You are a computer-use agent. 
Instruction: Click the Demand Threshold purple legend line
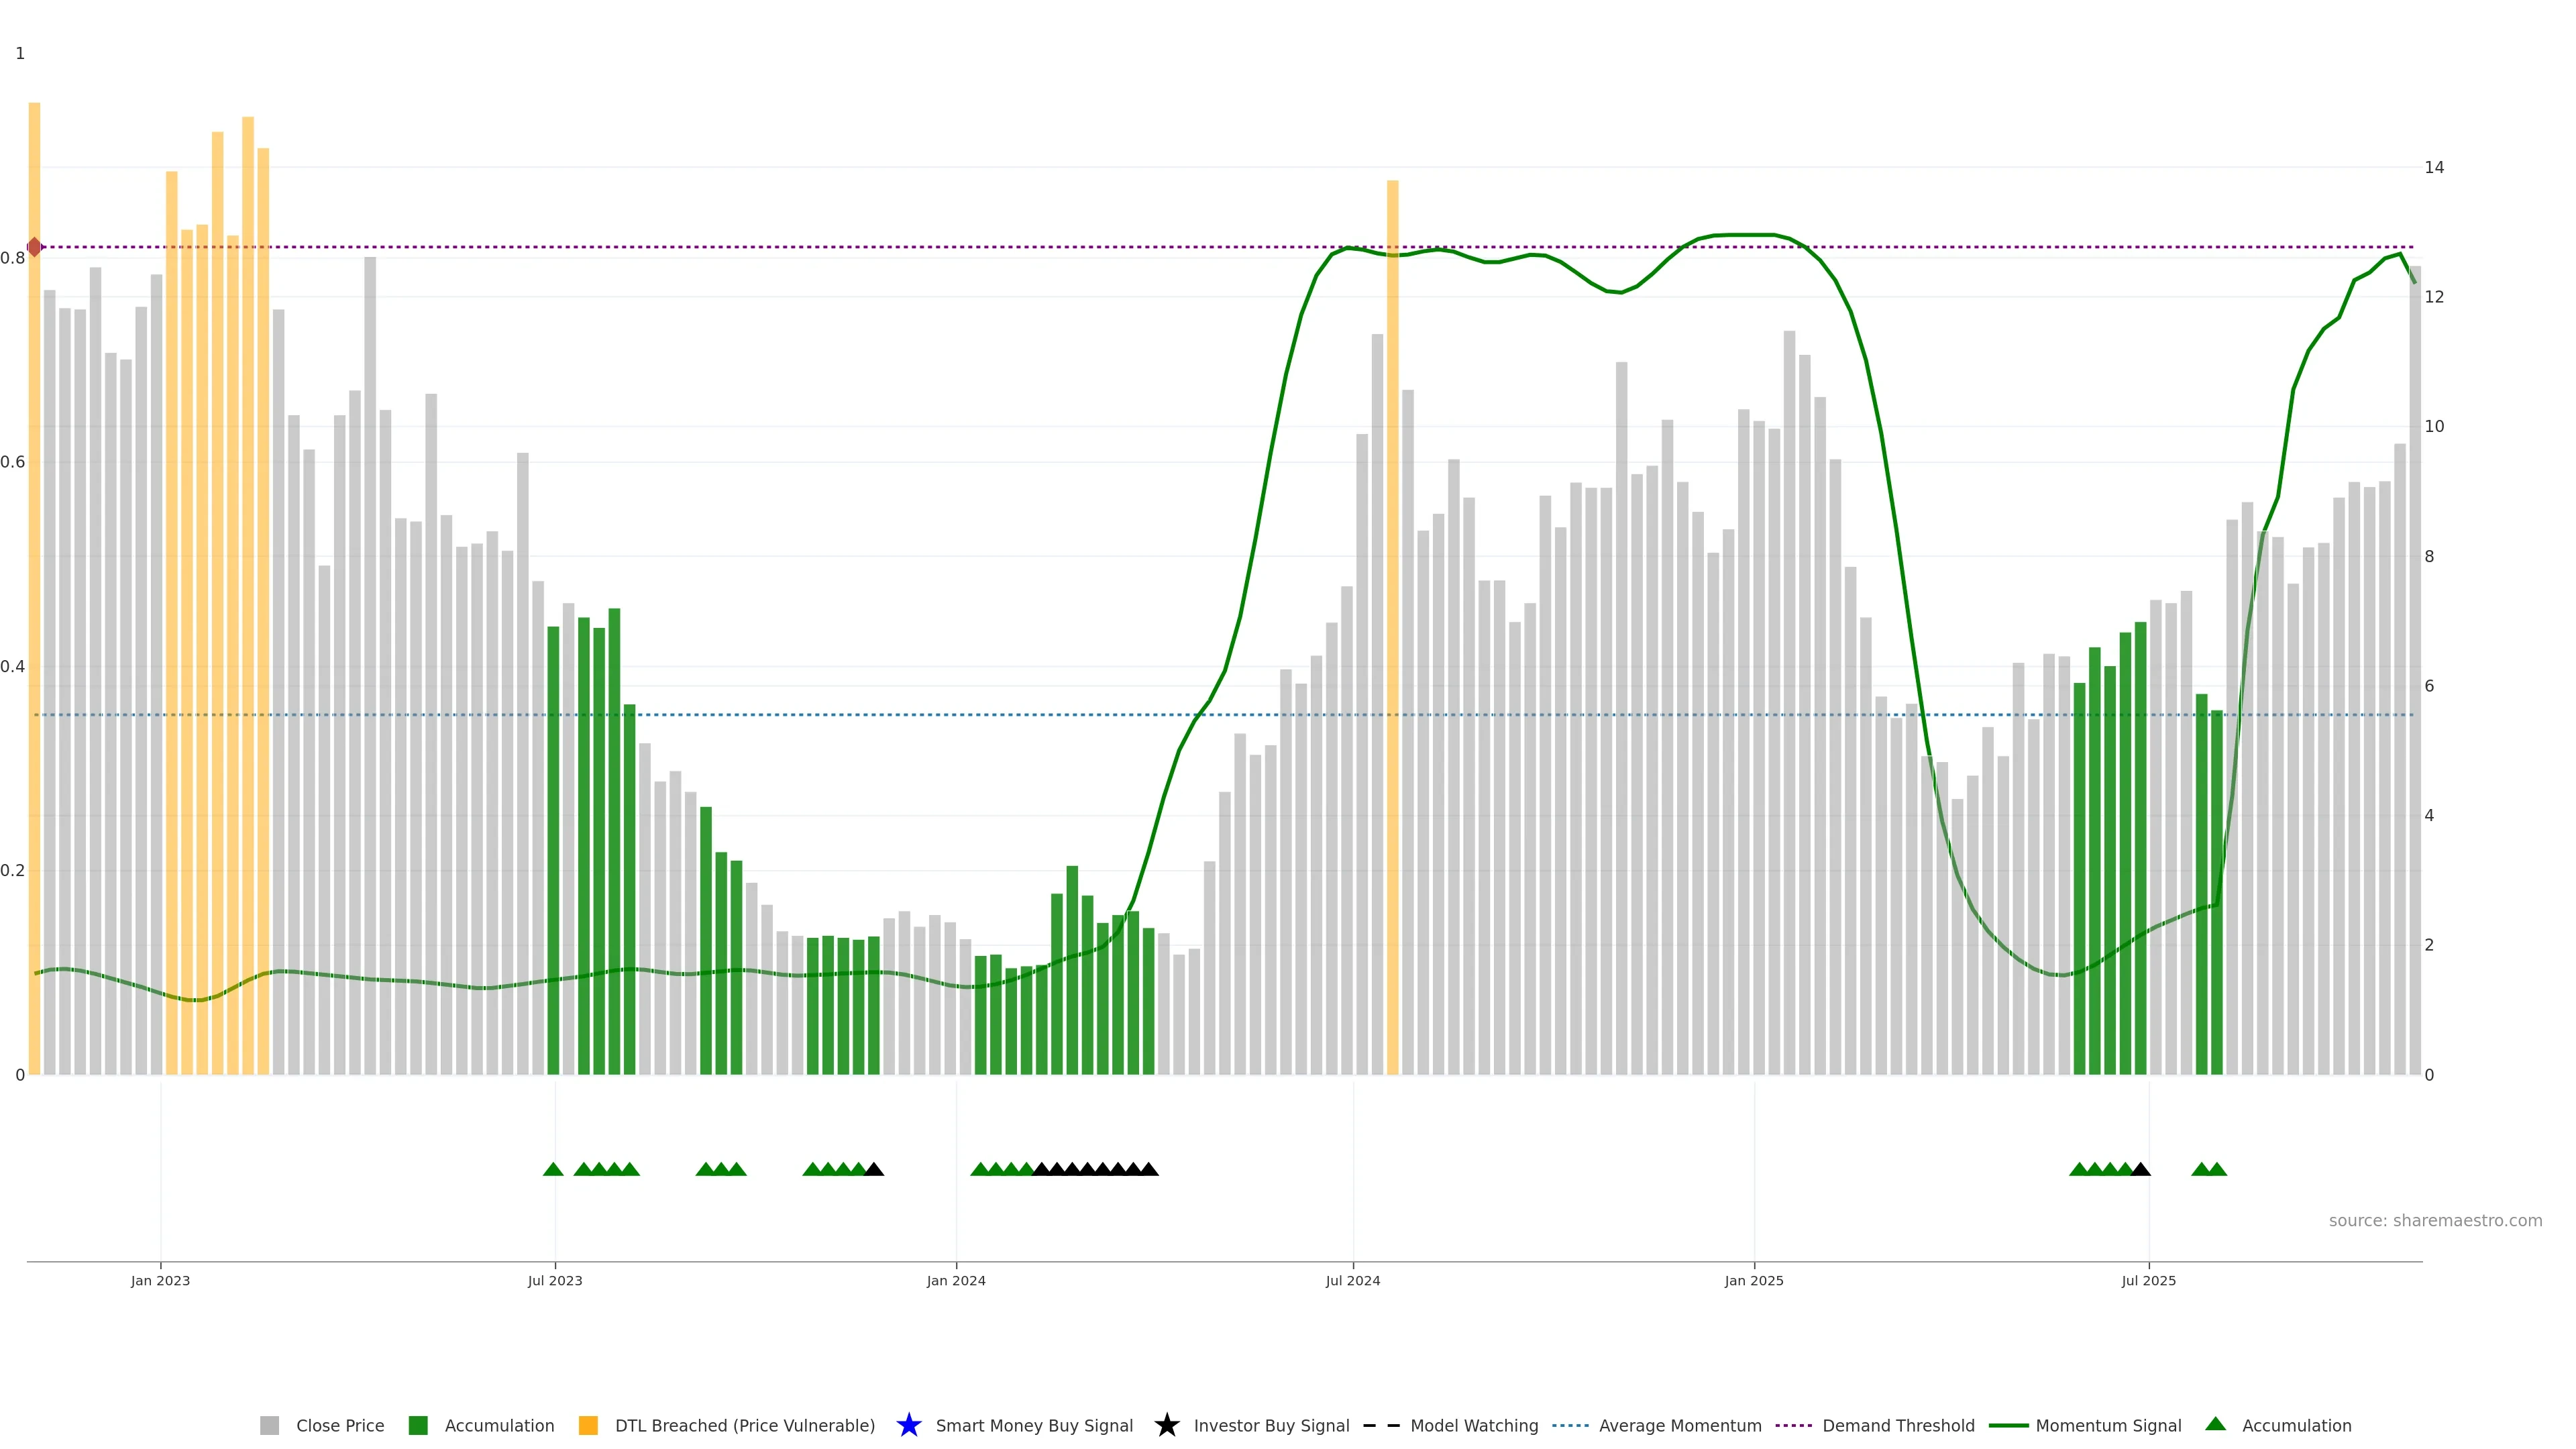1793,1425
